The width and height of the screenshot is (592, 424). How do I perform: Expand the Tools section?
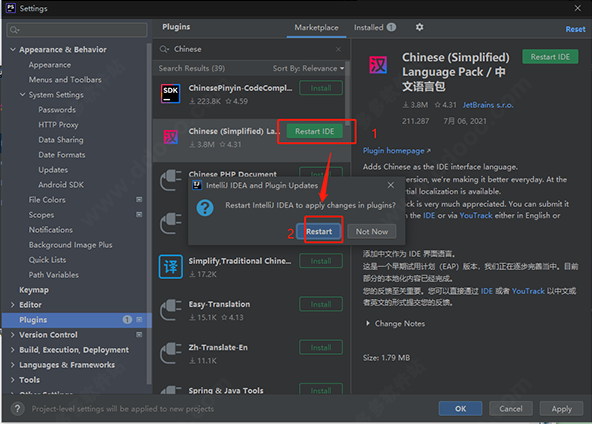(12, 380)
